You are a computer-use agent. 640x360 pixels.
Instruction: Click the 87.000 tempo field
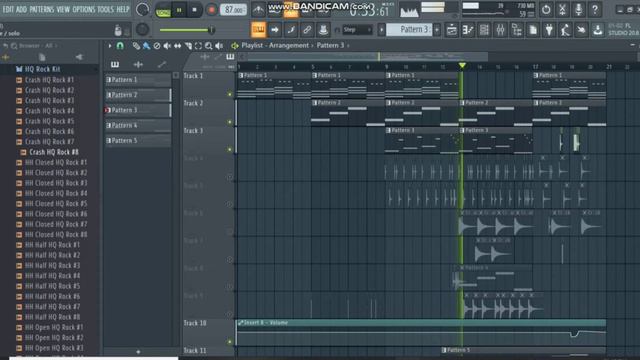(233, 9)
